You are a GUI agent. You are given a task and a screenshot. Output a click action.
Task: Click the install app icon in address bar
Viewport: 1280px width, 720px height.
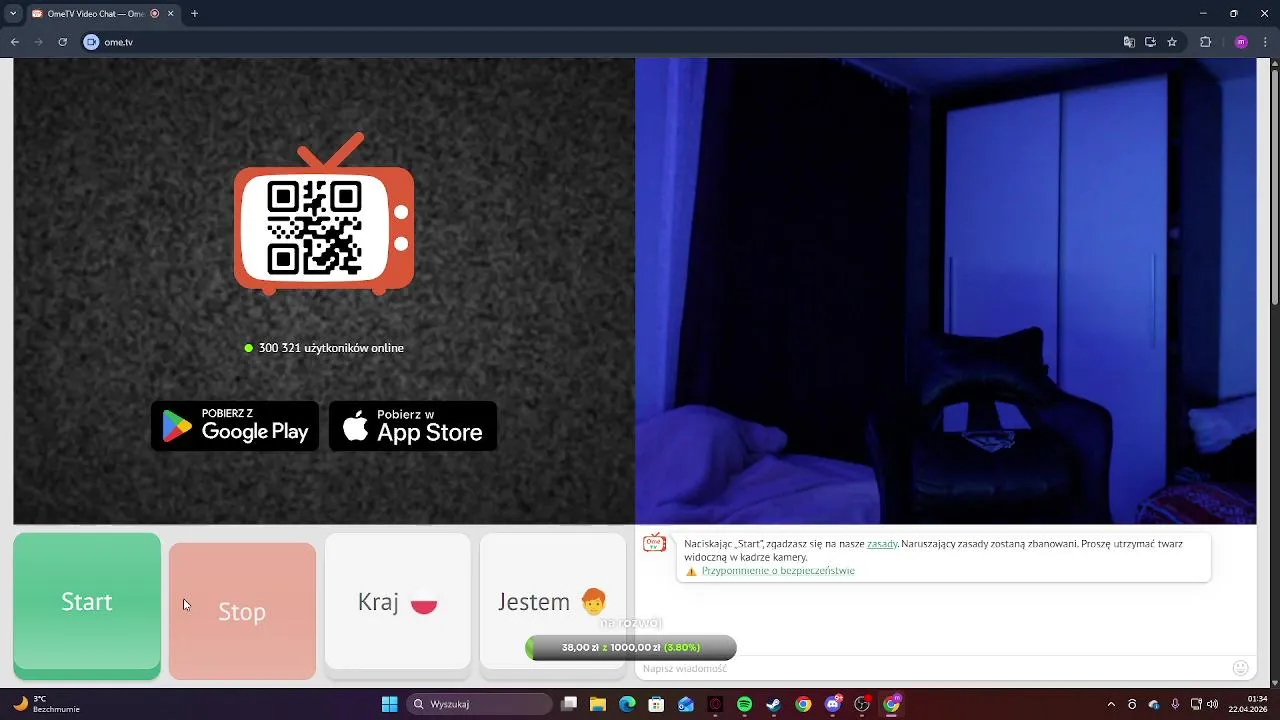(x=1150, y=42)
